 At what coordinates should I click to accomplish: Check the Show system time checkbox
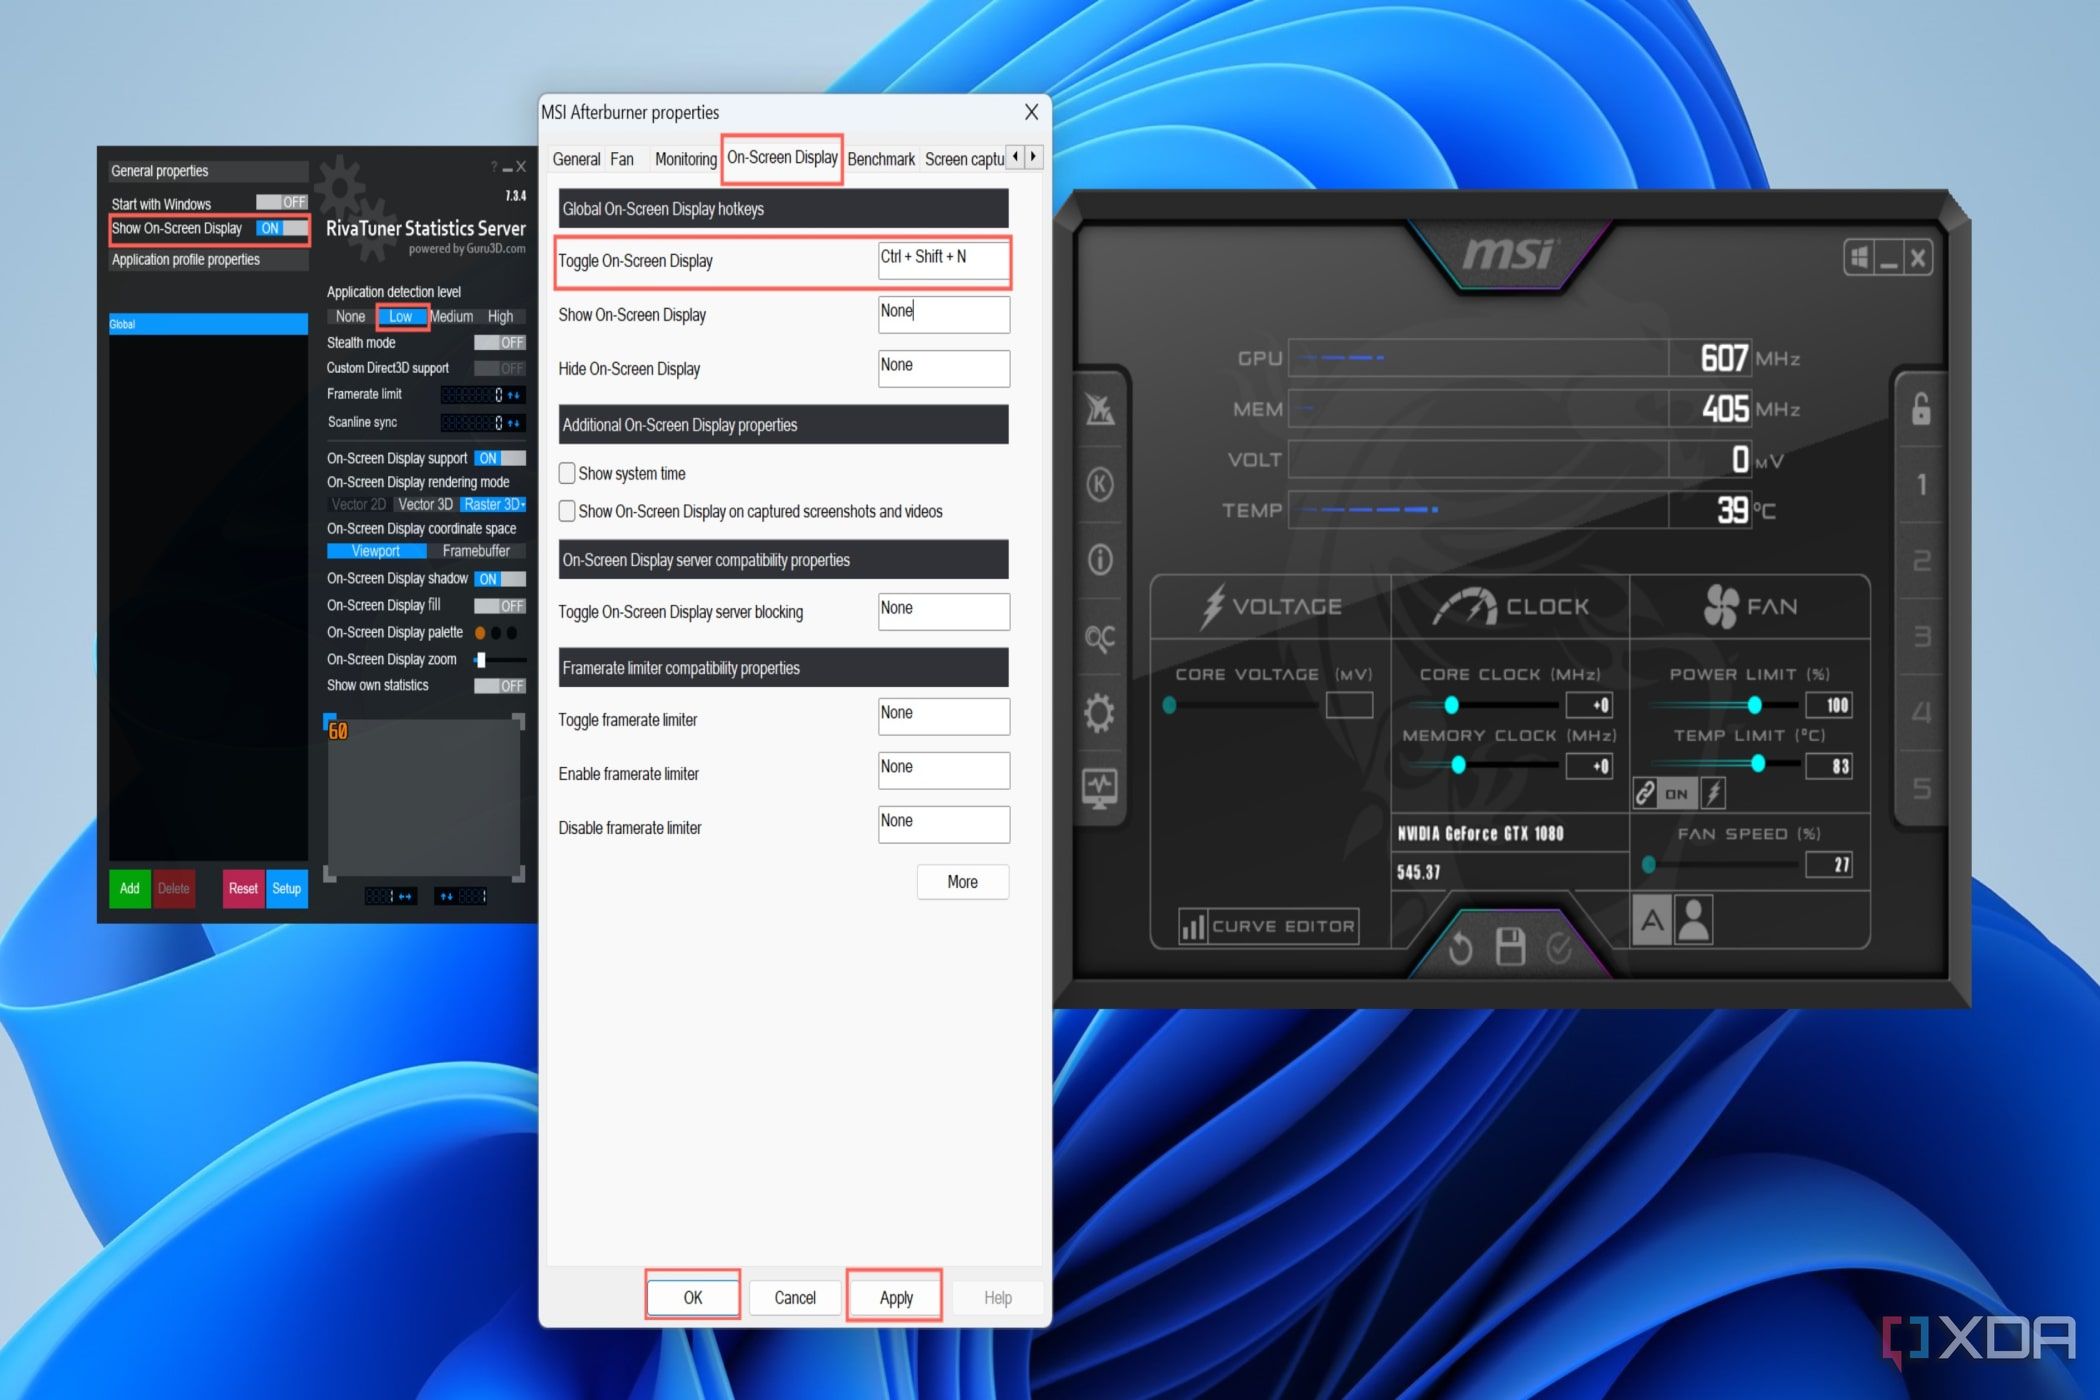tap(567, 473)
